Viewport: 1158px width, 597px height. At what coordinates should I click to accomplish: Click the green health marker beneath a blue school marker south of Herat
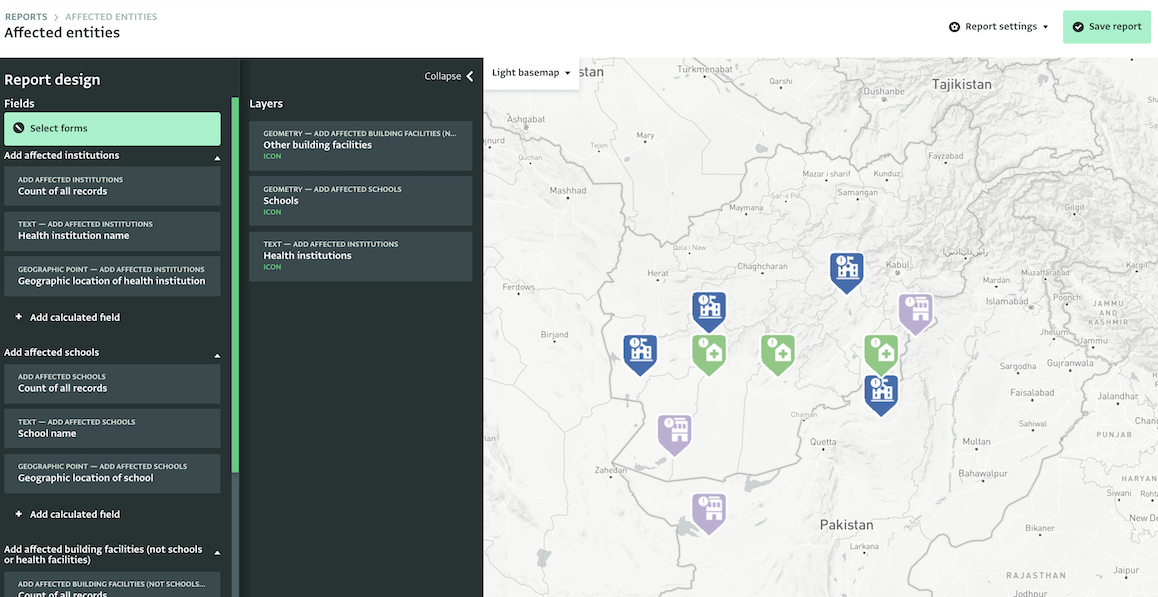709,354
